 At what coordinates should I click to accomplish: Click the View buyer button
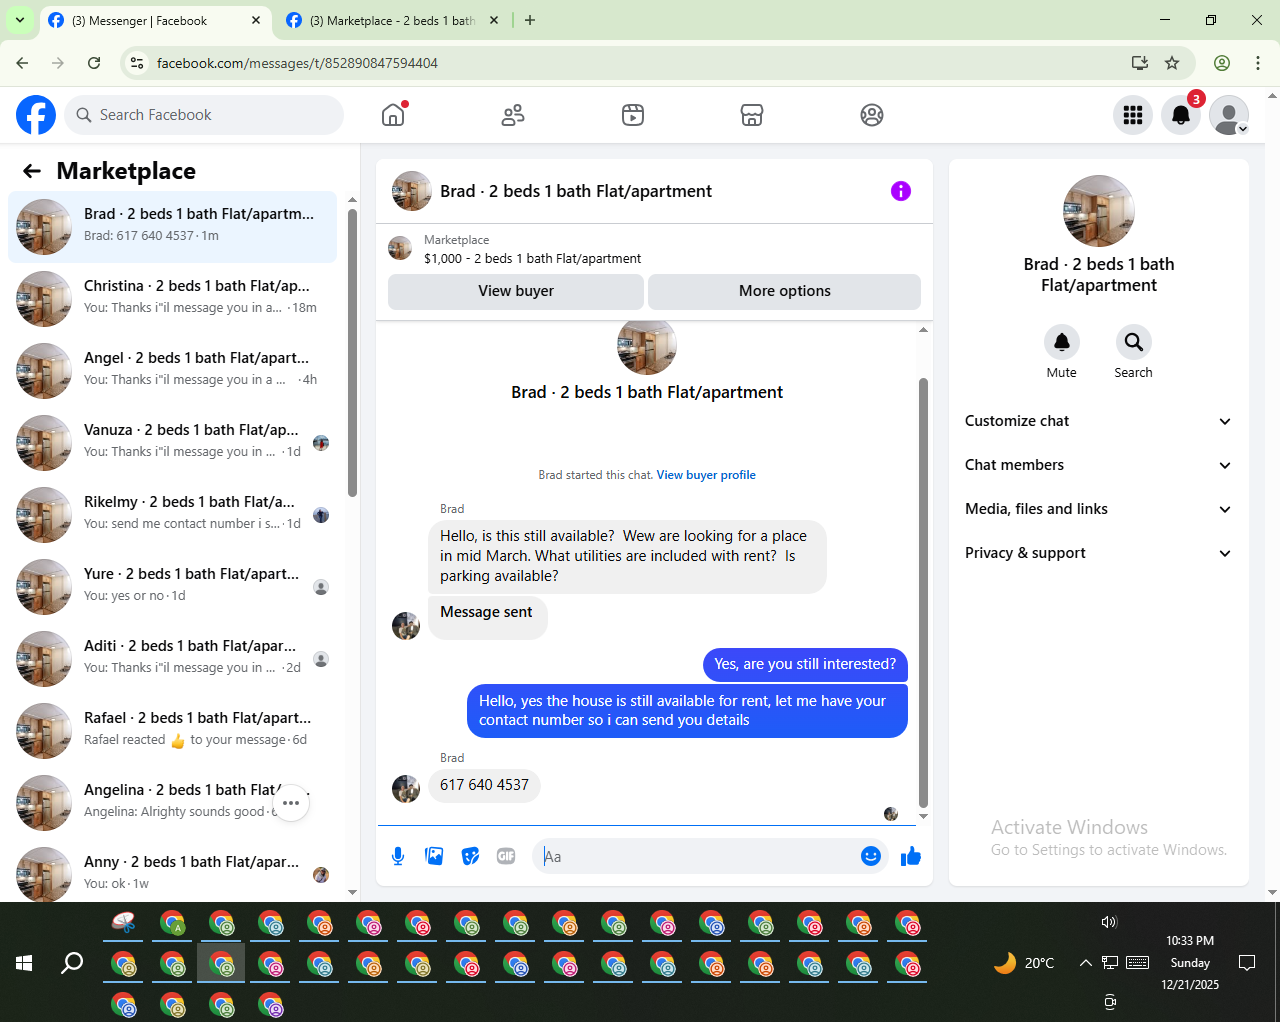point(516,291)
